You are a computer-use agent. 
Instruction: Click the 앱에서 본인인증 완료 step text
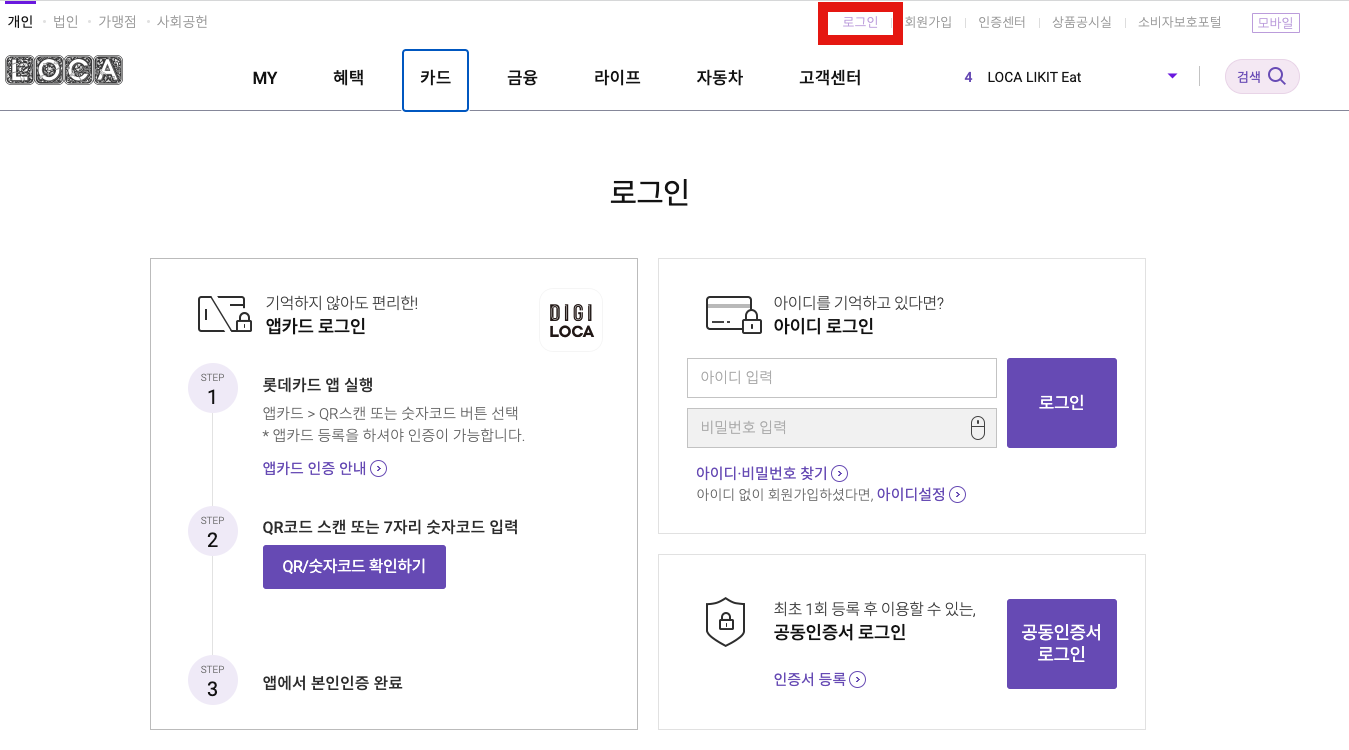(332, 683)
